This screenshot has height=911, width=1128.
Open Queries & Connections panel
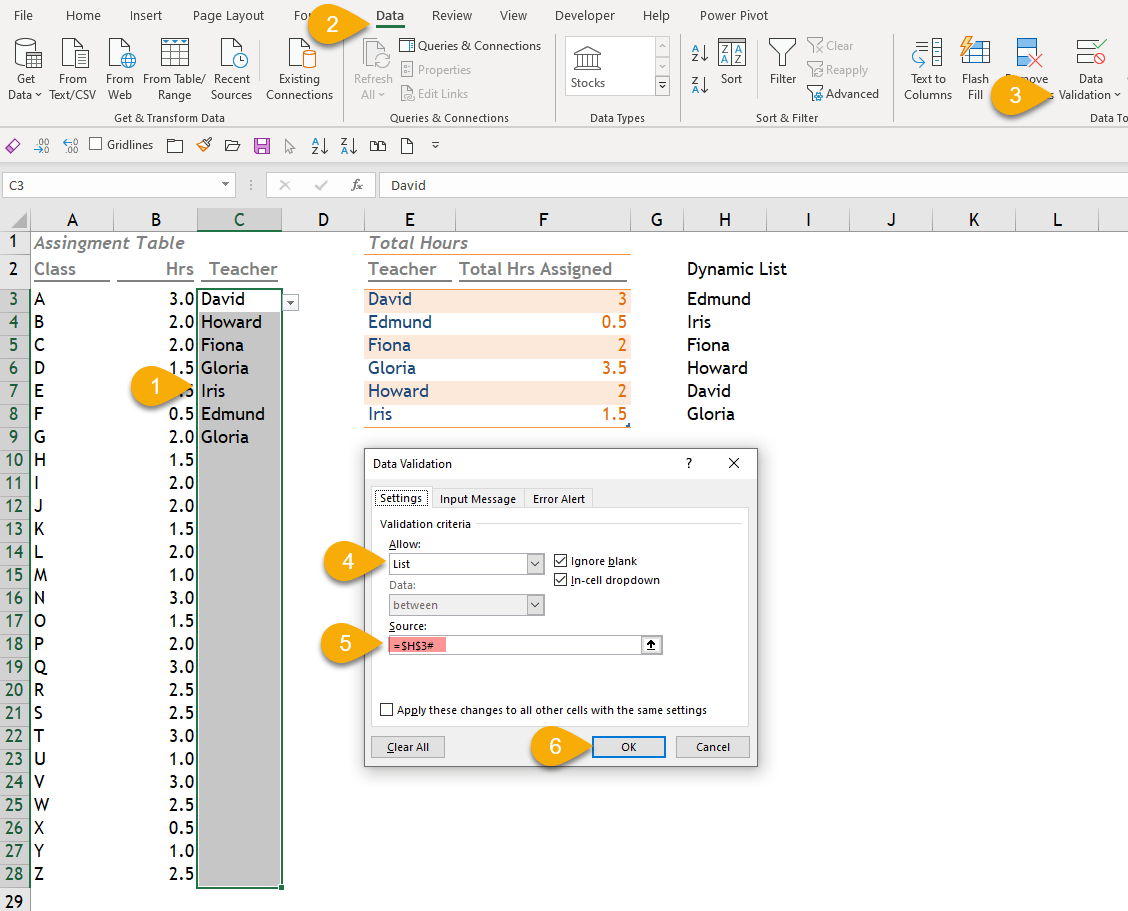(470, 45)
